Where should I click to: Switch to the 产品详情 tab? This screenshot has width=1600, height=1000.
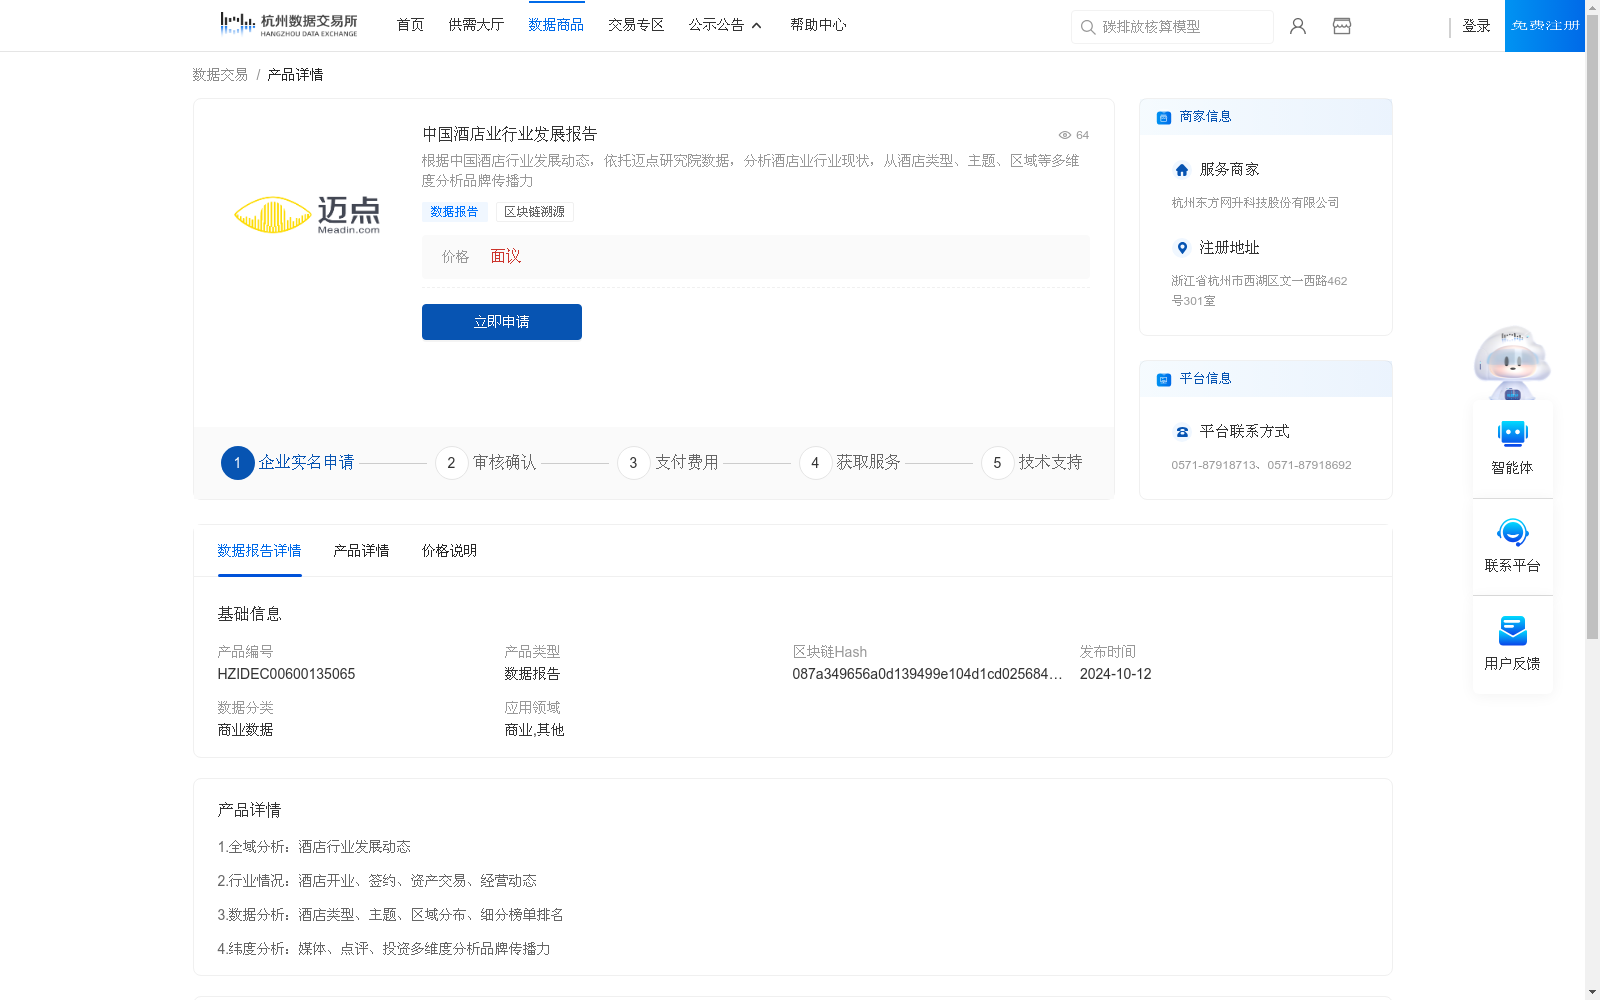tap(361, 551)
